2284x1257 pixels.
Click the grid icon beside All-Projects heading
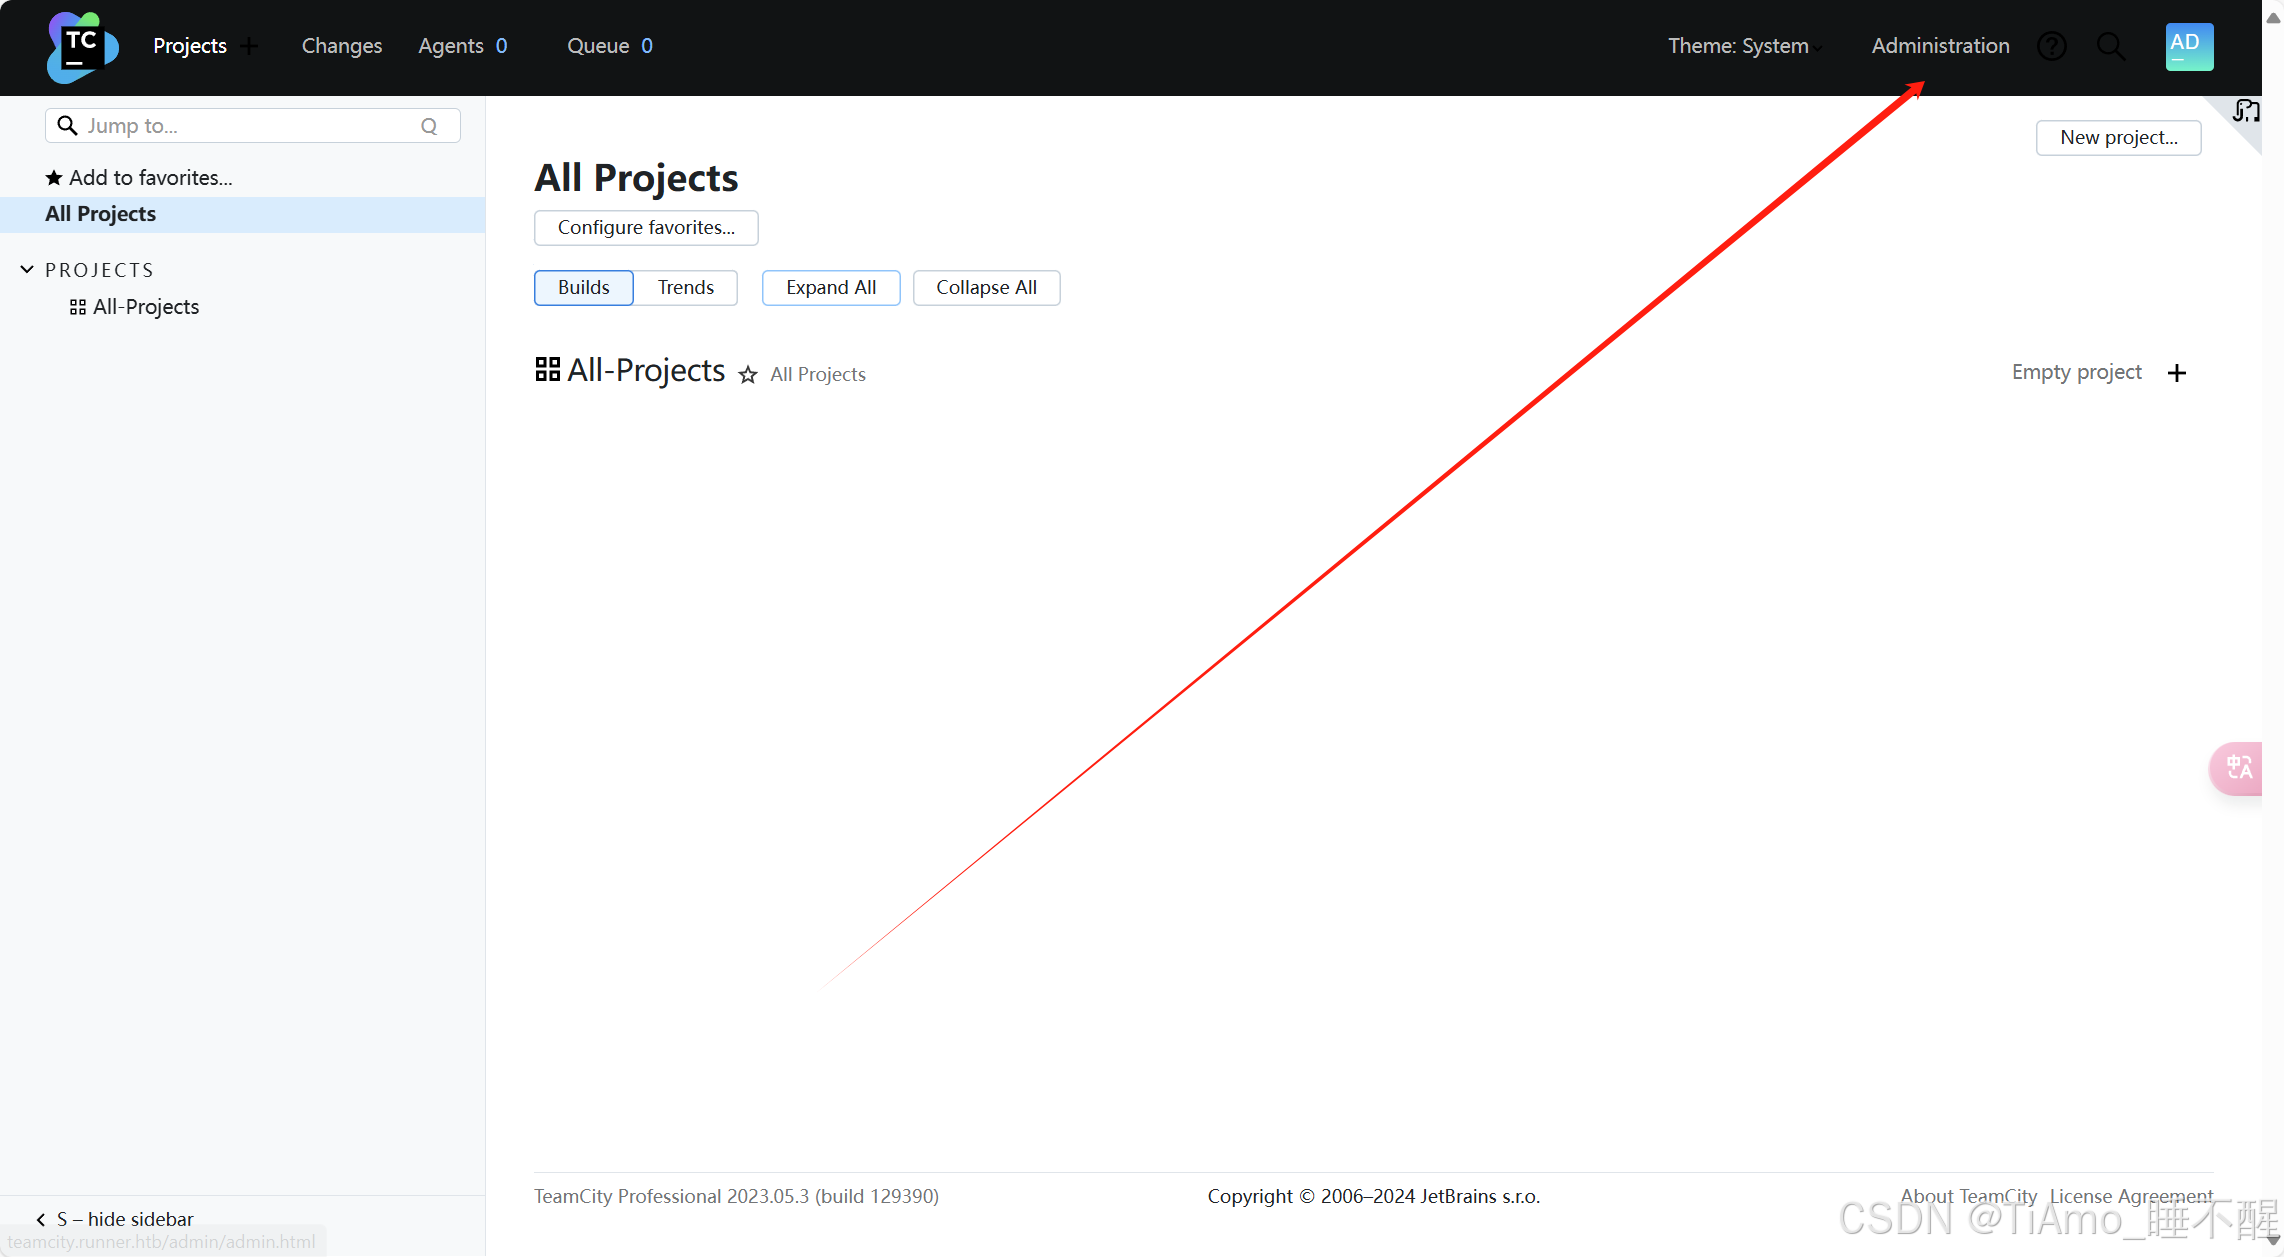click(547, 369)
